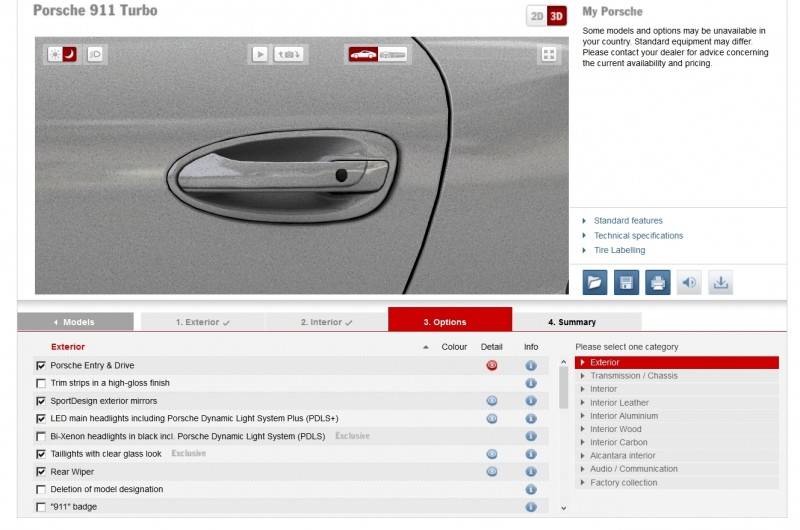Screen dimensions: 800x530
Task: Expand the Factory collection category
Action: click(677, 483)
